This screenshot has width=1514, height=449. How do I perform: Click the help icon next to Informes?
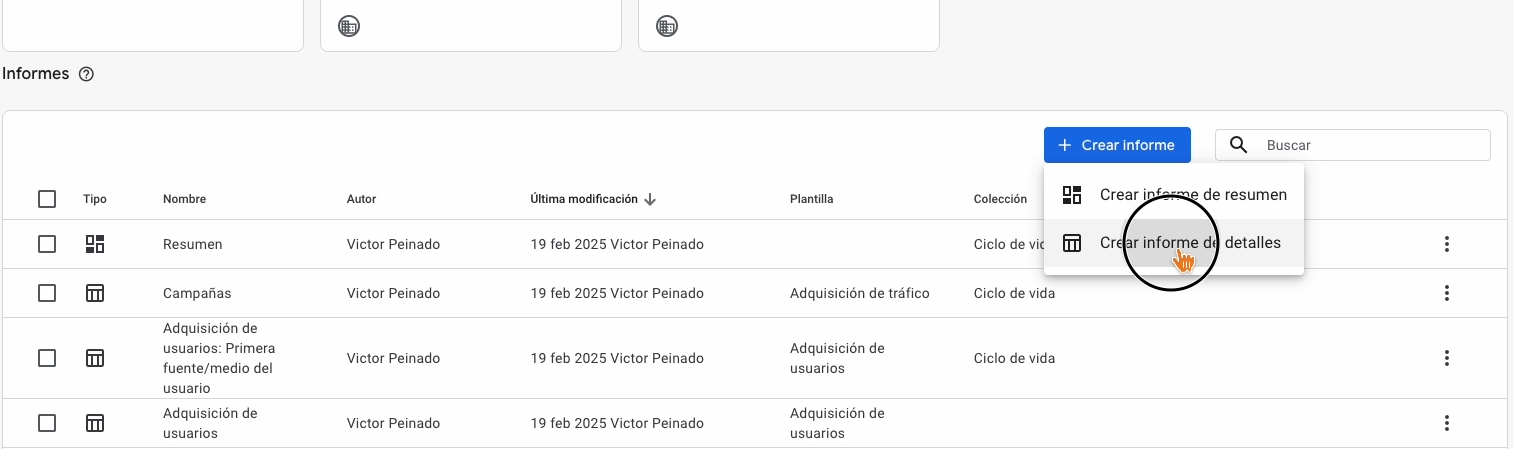click(86, 74)
